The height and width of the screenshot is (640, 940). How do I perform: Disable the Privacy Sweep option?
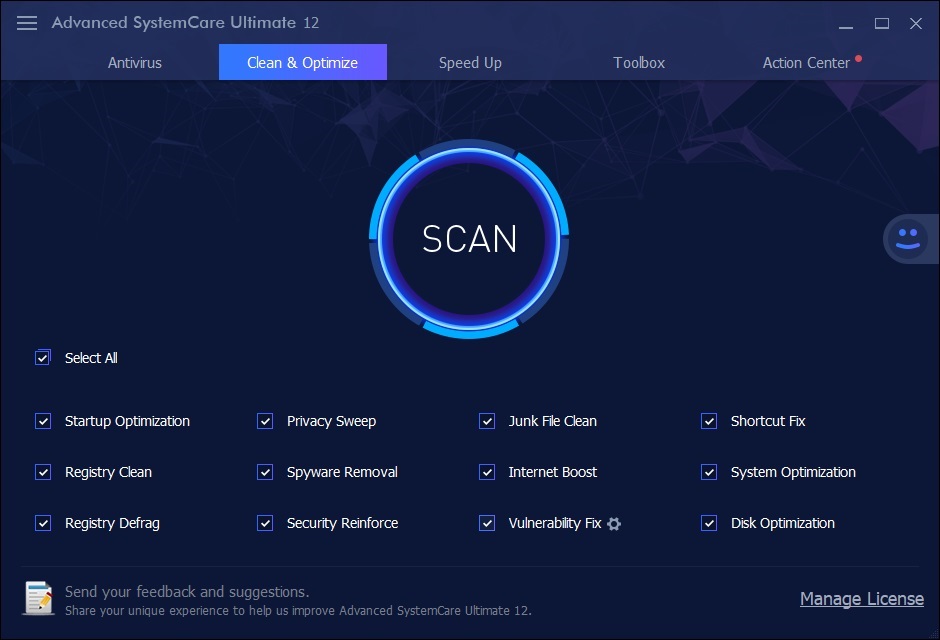265,421
